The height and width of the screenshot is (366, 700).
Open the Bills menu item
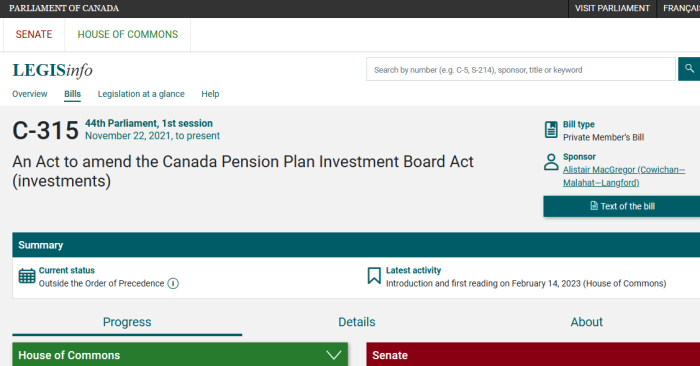(72, 94)
